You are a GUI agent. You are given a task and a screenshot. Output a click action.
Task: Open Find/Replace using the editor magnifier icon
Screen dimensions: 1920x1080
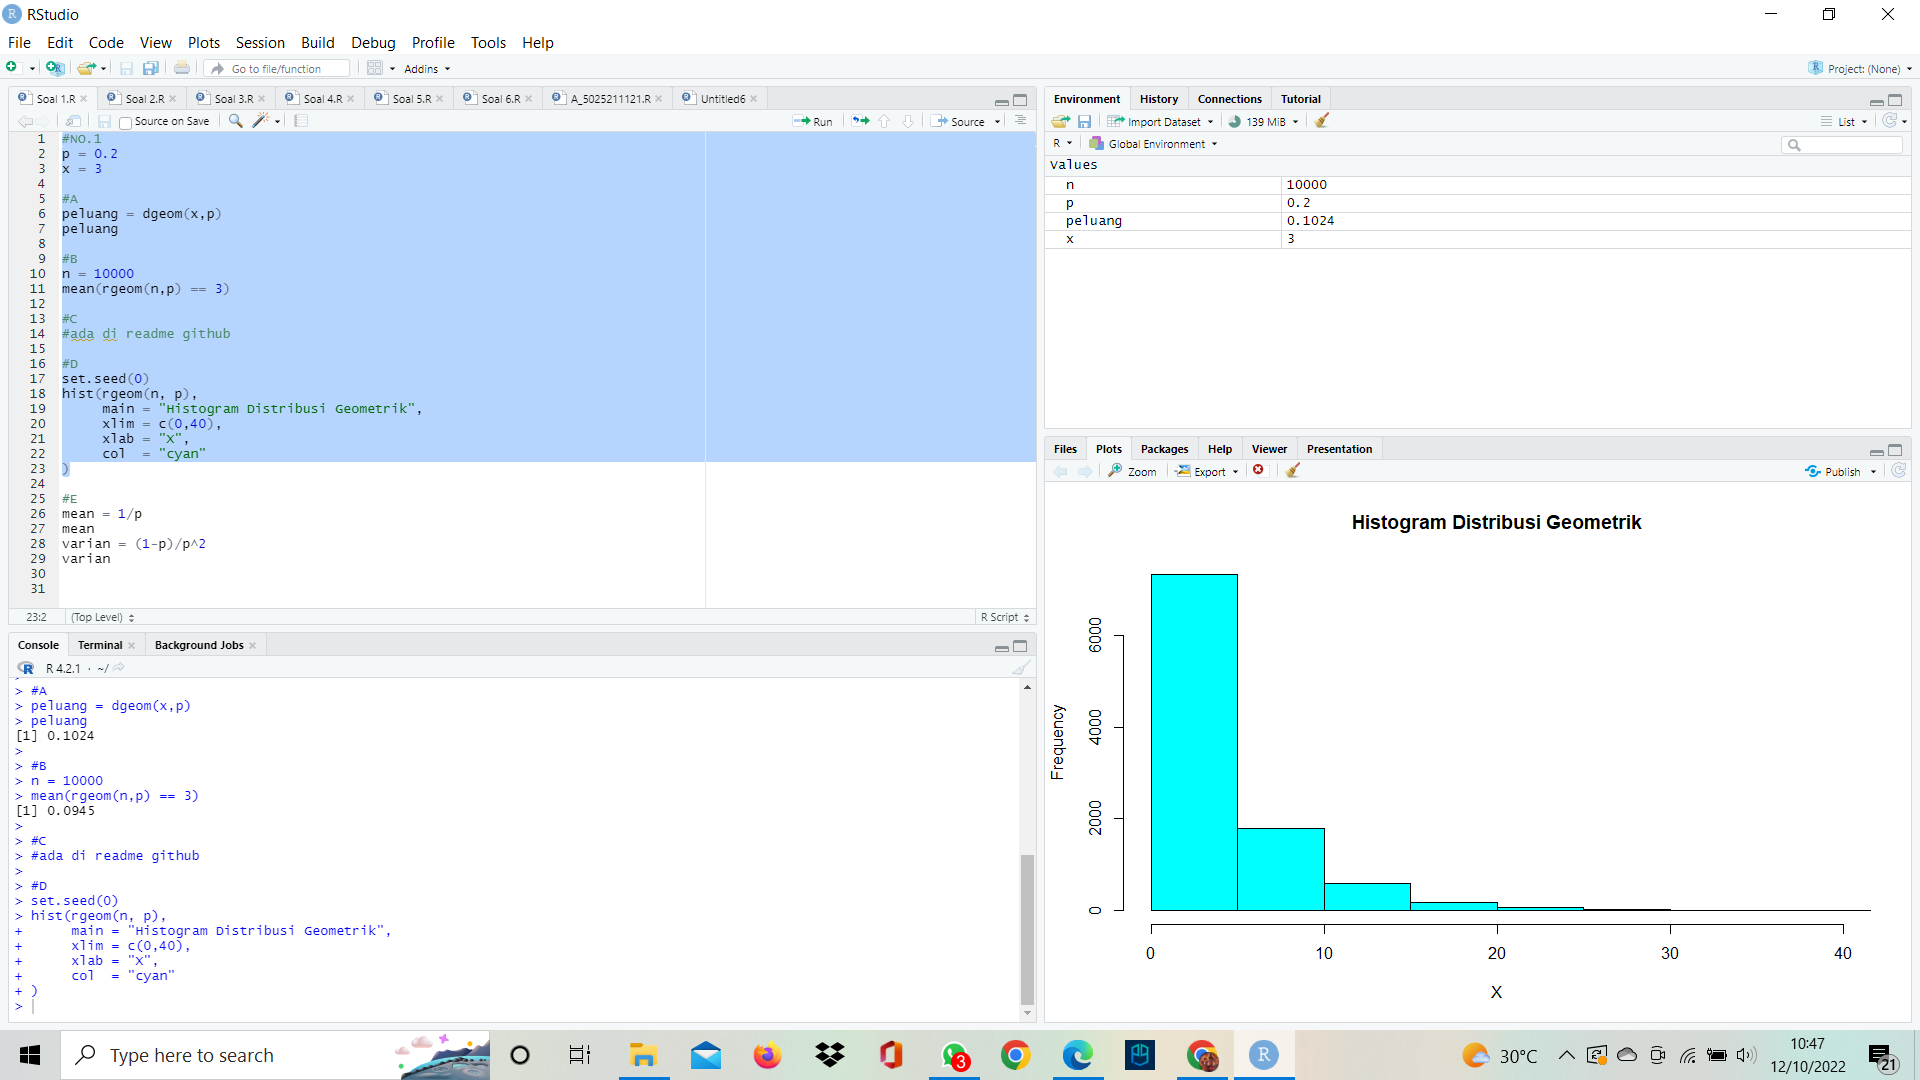(234, 120)
